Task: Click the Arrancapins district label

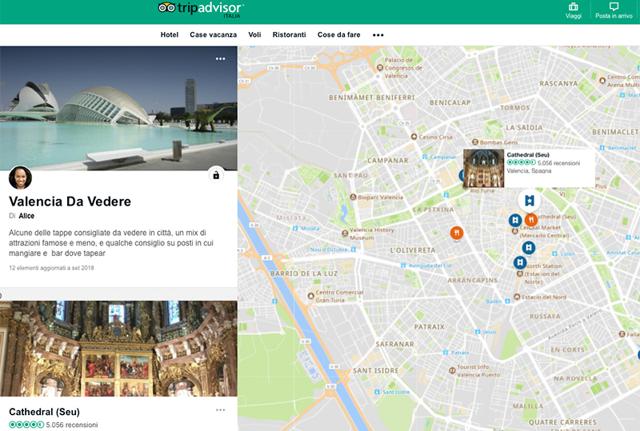Action: pos(472,280)
